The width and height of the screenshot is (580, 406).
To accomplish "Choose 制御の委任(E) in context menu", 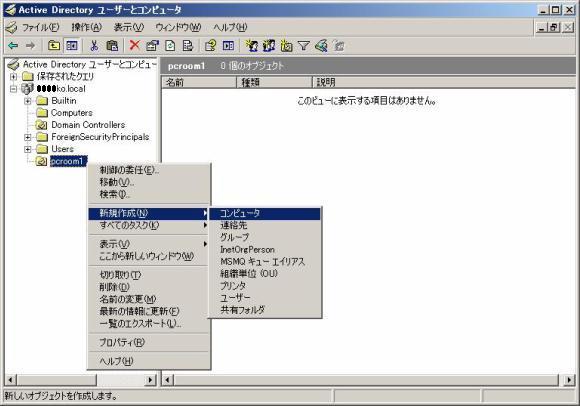I will coord(149,170).
